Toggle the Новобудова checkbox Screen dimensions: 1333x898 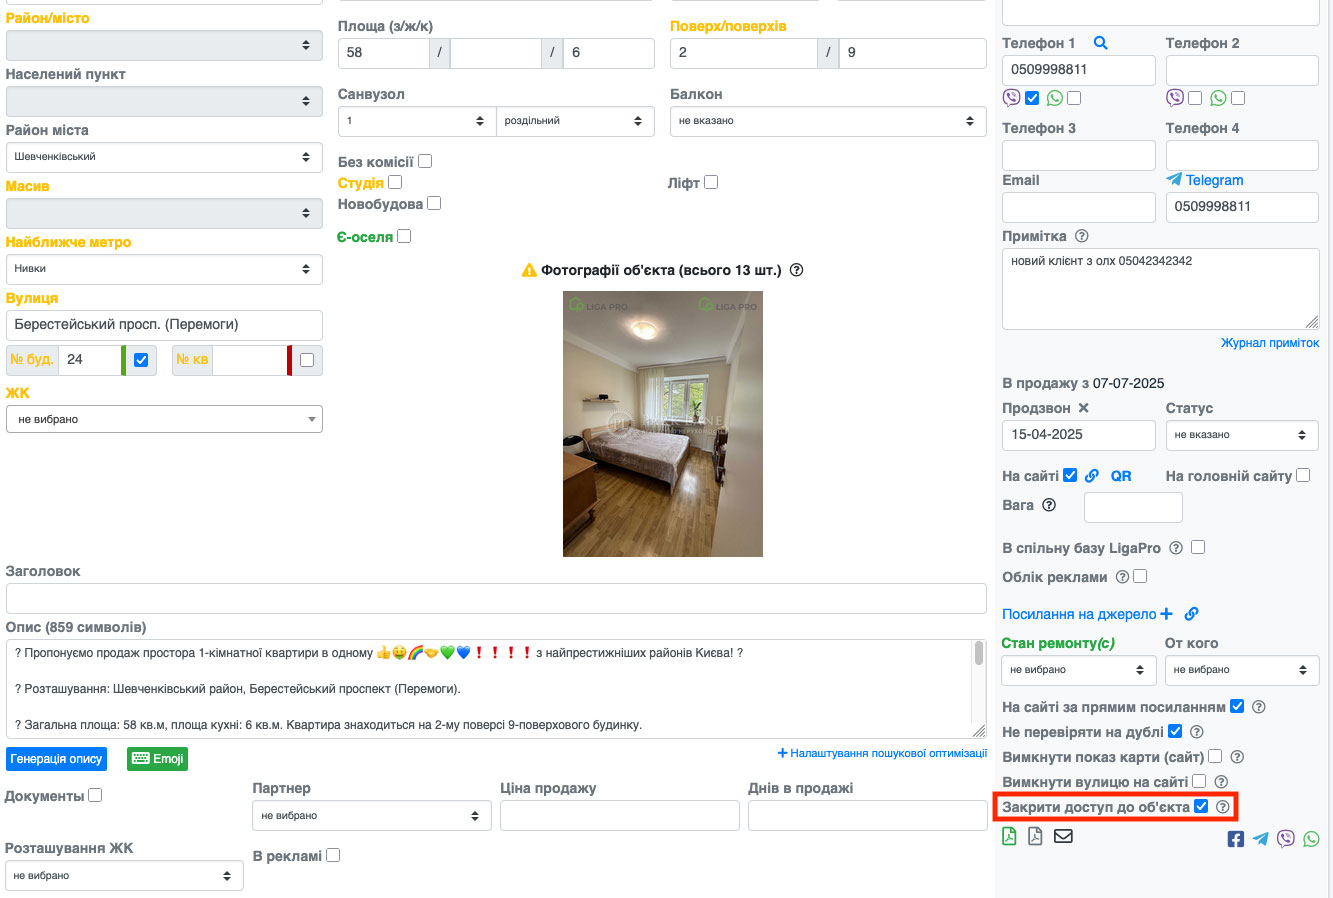434,203
